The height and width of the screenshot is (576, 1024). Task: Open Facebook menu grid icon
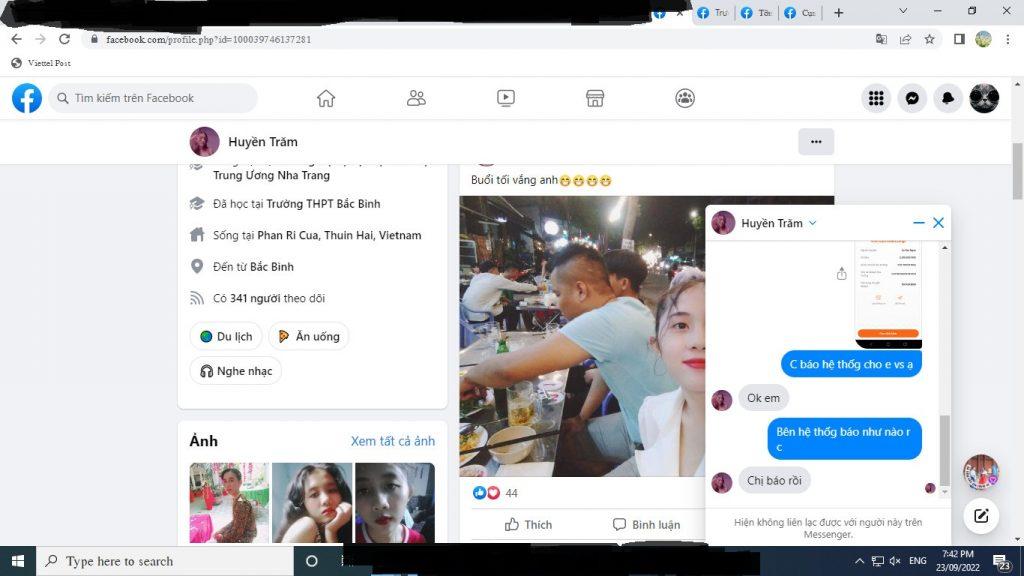pos(876,98)
